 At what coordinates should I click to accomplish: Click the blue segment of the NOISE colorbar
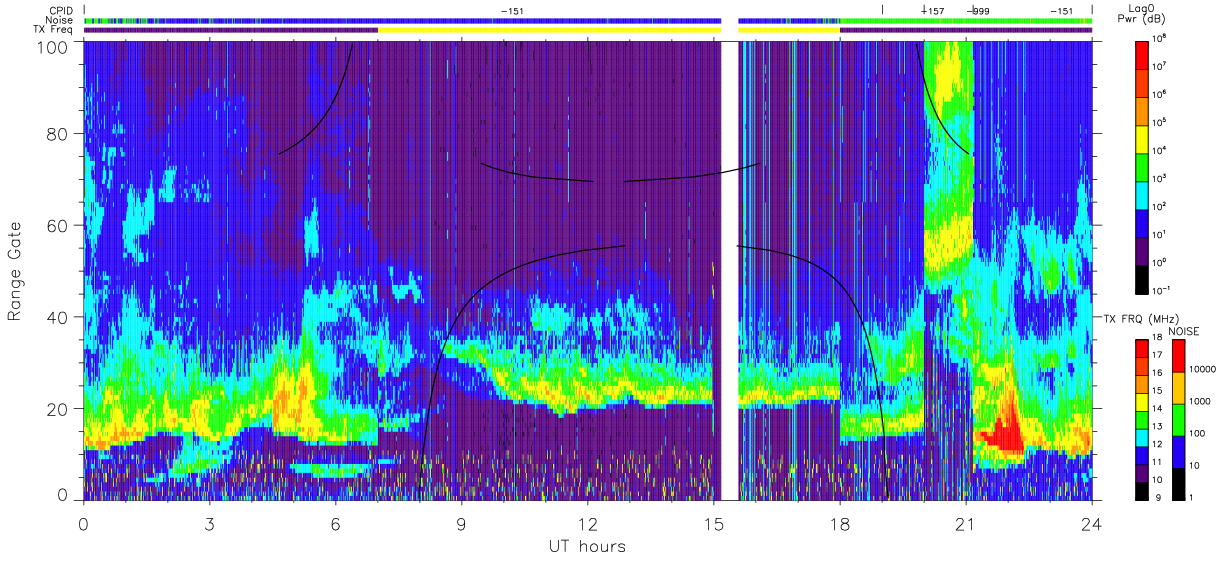(1179, 453)
